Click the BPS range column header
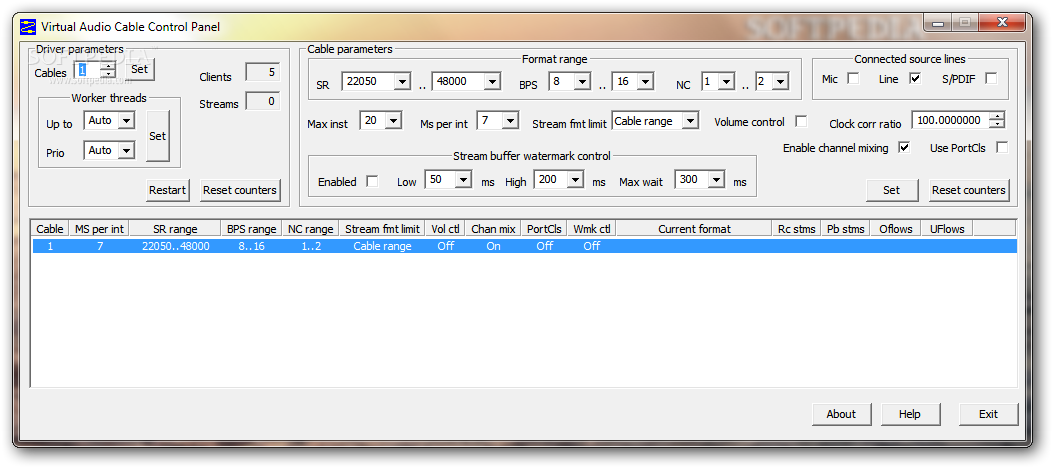Screen dimensions: 1053x468 pyautogui.click(x=252, y=229)
